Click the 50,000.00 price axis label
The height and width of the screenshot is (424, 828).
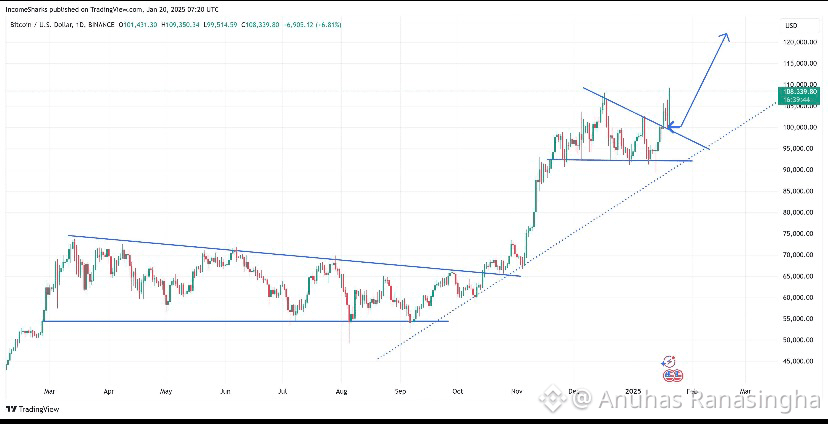pyautogui.click(x=798, y=340)
